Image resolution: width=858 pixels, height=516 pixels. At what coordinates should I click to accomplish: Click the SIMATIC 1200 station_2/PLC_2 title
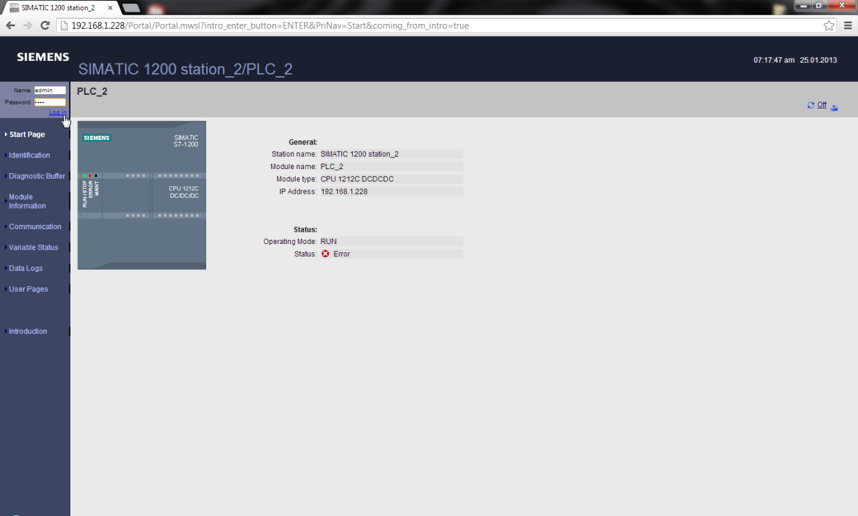185,69
